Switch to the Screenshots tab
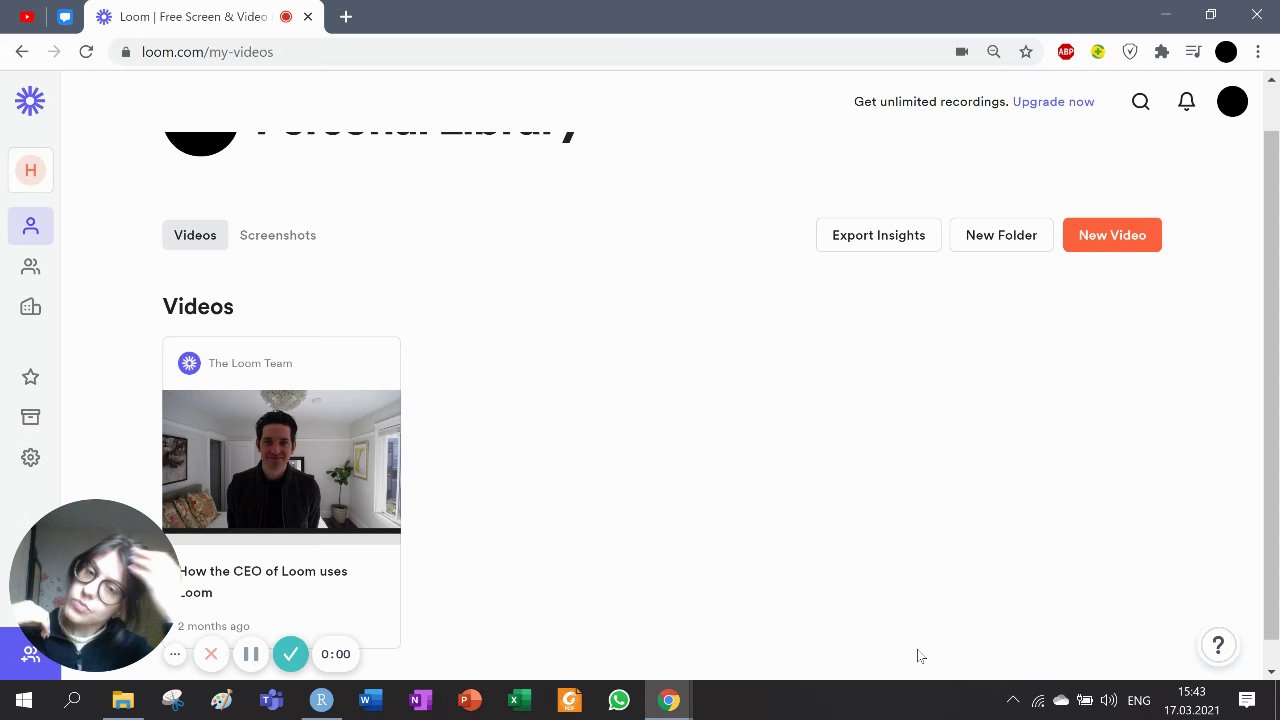 pyautogui.click(x=278, y=235)
